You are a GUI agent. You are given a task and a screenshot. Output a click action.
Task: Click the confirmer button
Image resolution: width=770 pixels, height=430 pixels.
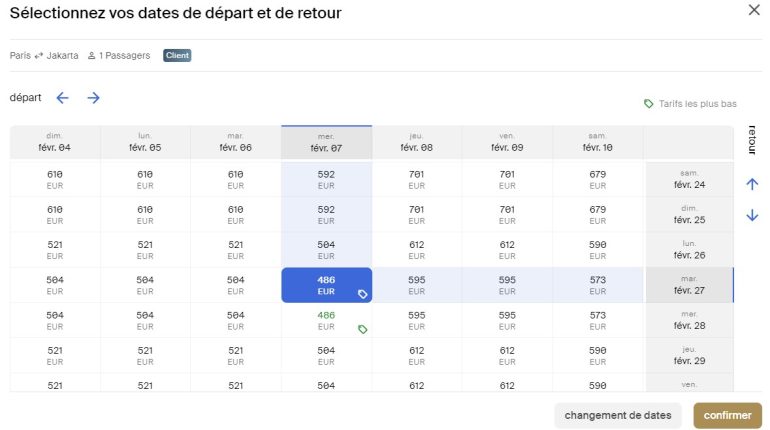pos(727,415)
